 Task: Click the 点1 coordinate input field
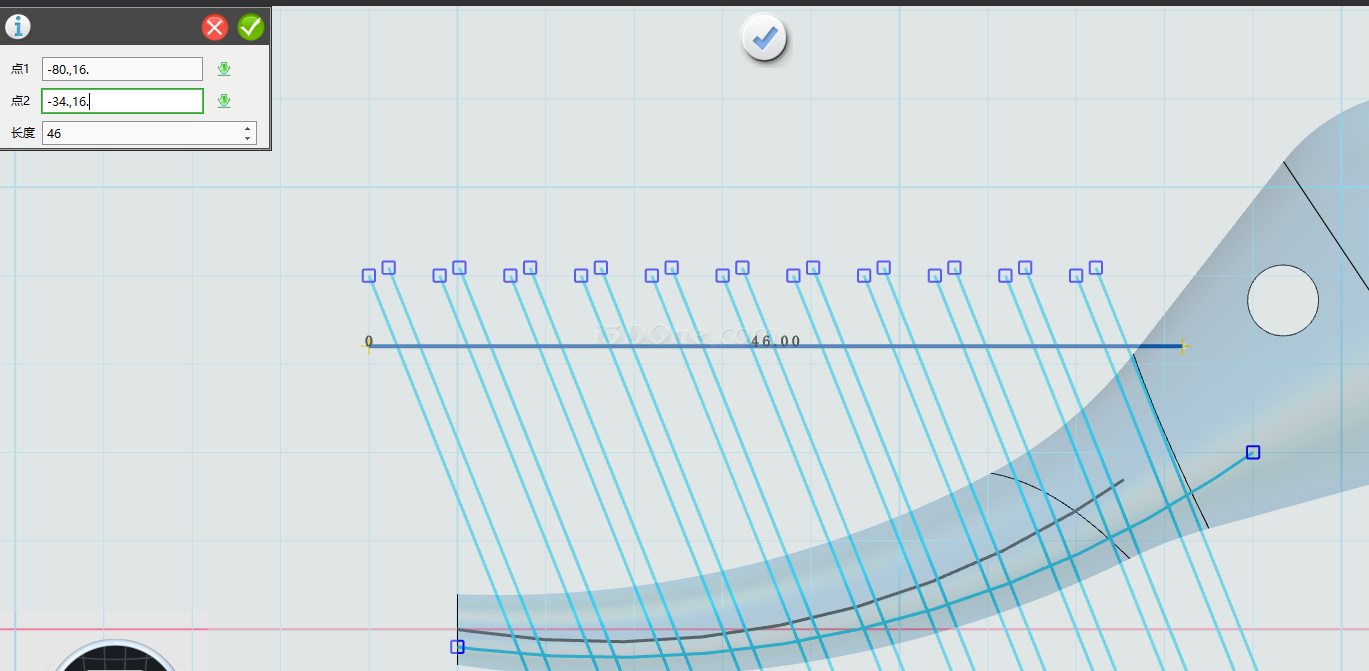[122, 69]
